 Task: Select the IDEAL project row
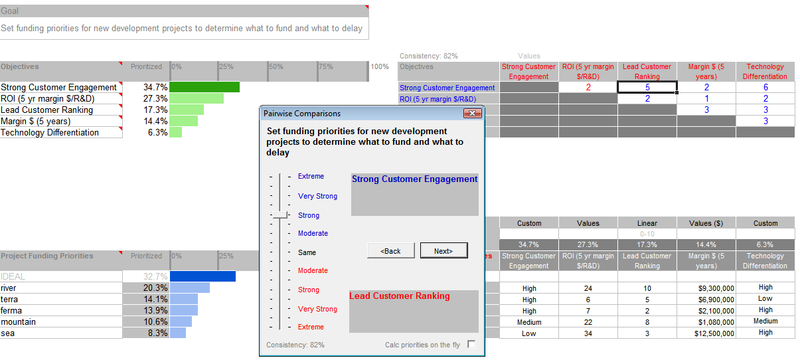point(61,276)
